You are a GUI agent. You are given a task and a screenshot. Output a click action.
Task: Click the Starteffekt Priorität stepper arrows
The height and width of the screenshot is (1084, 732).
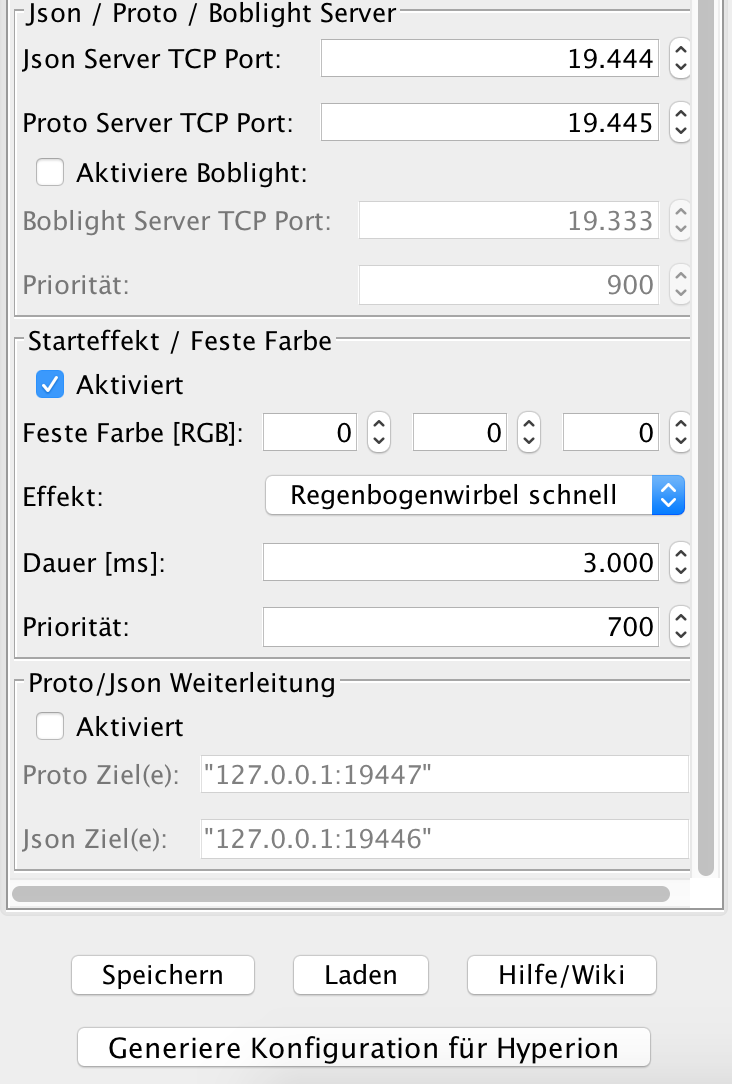tap(680, 627)
